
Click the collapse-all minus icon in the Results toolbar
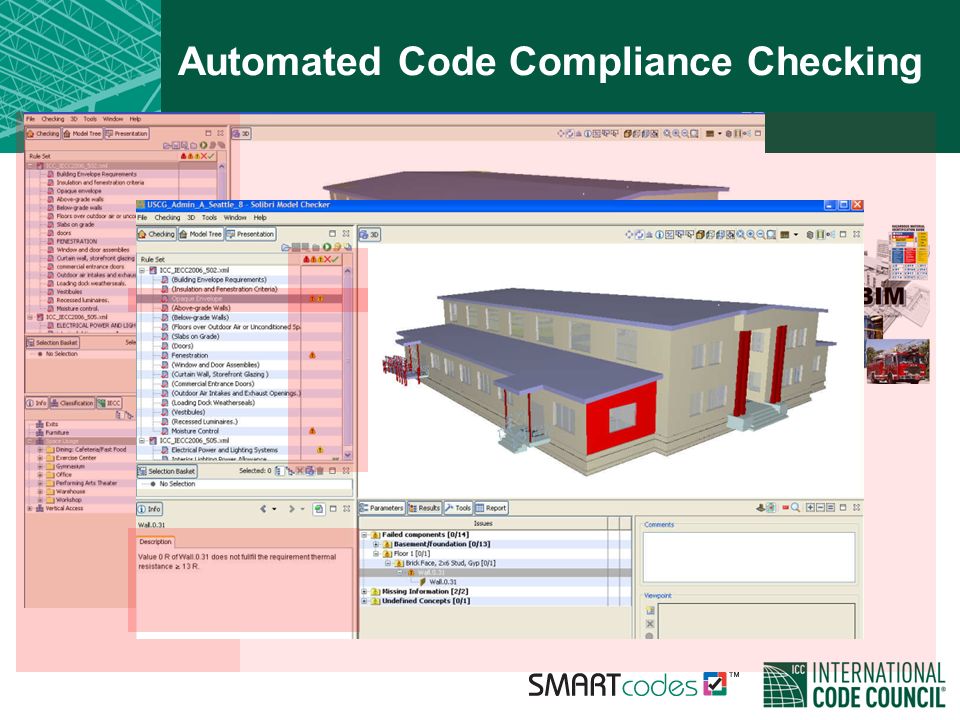tap(820, 508)
